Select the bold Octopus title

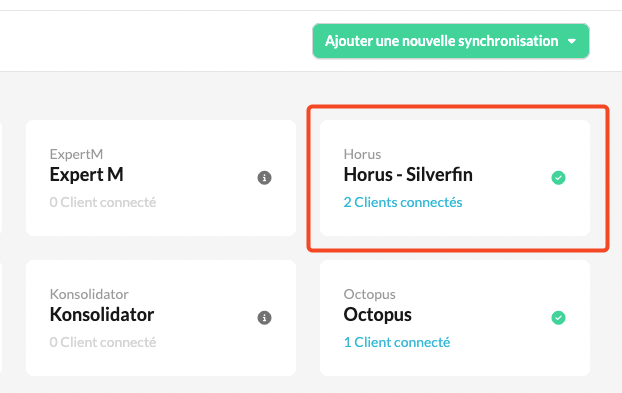(377, 315)
